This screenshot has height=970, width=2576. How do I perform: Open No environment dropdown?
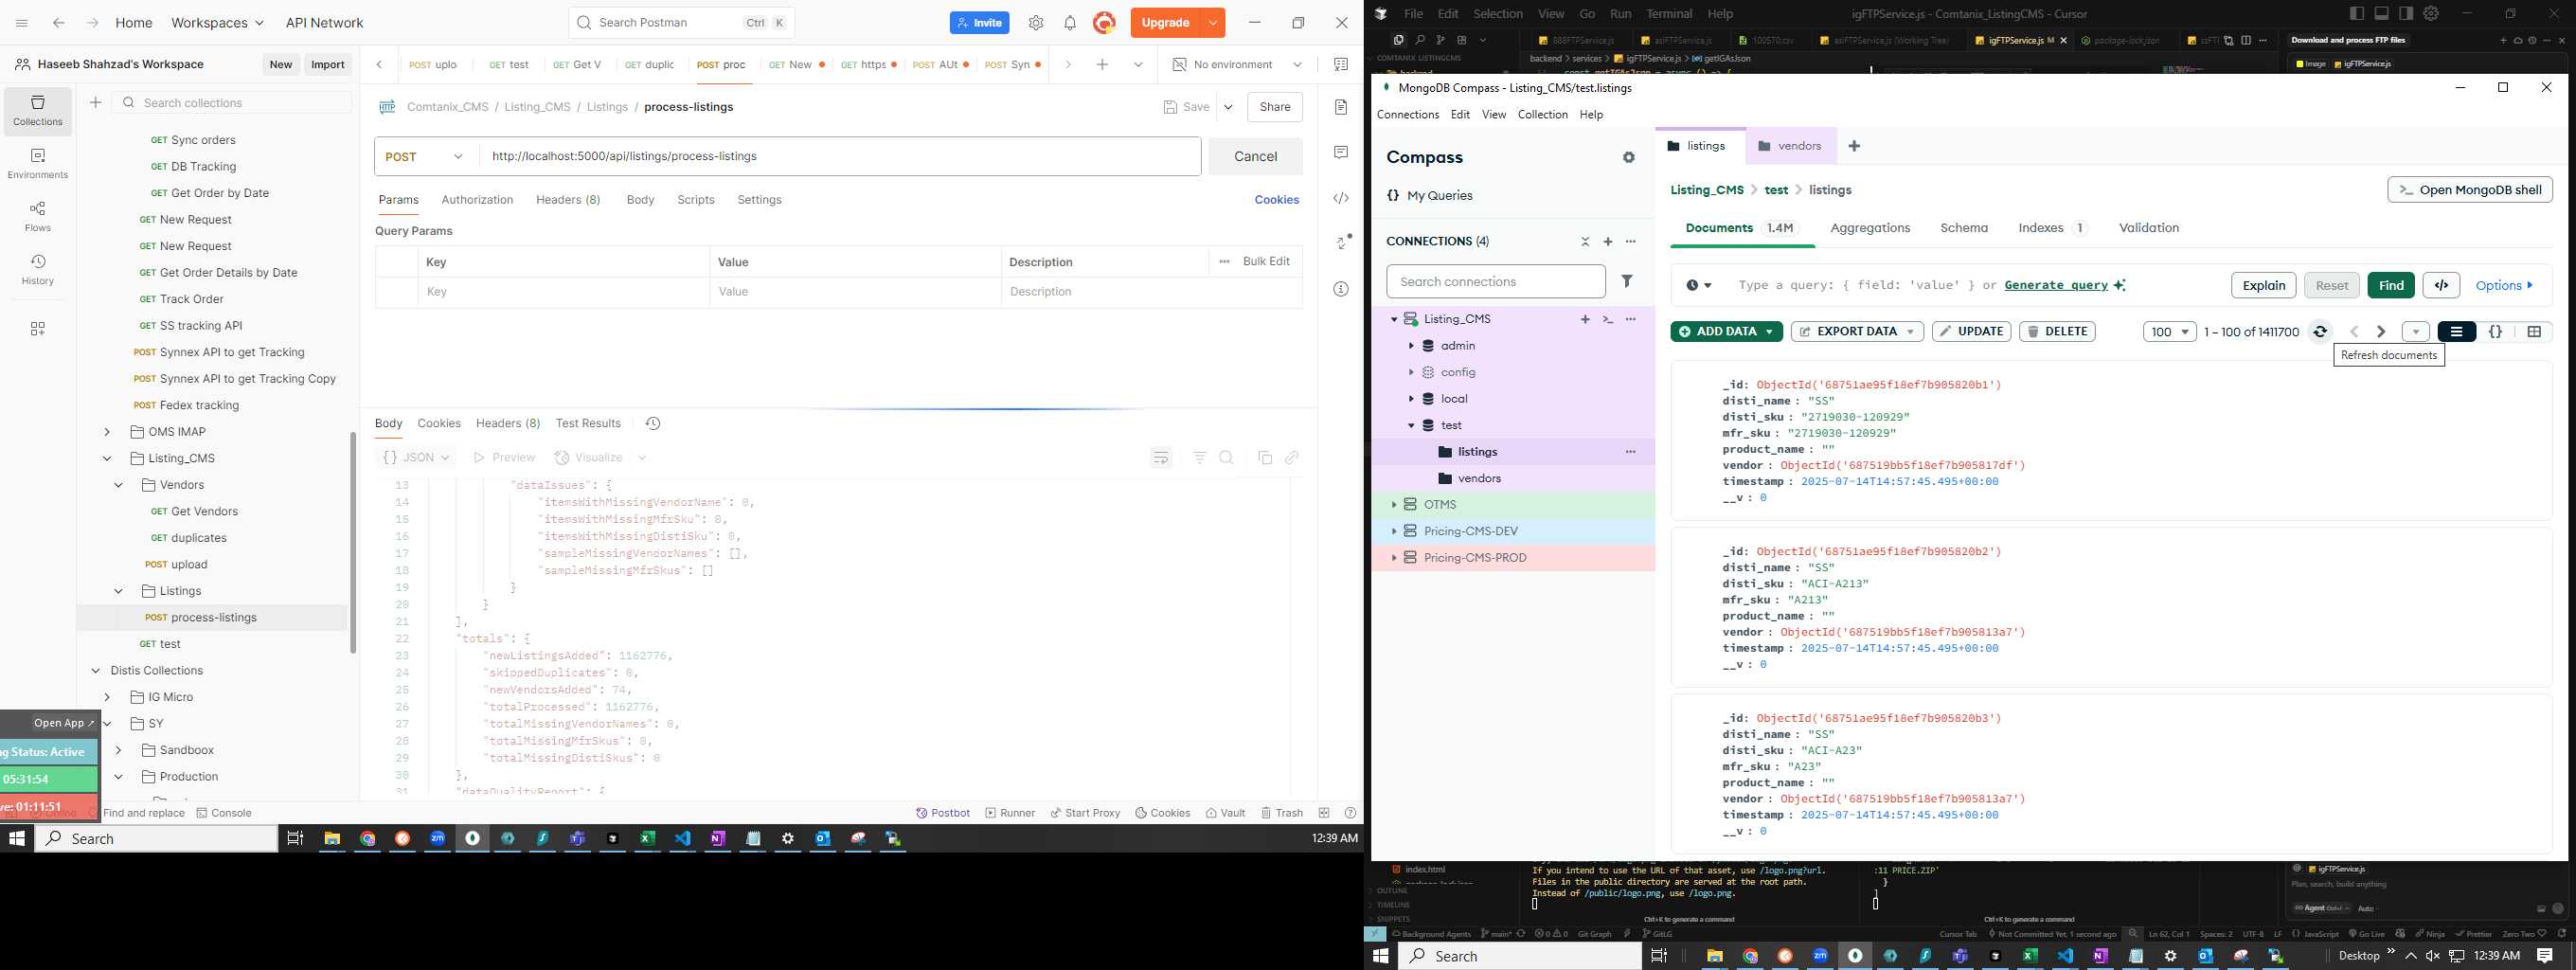(1238, 65)
